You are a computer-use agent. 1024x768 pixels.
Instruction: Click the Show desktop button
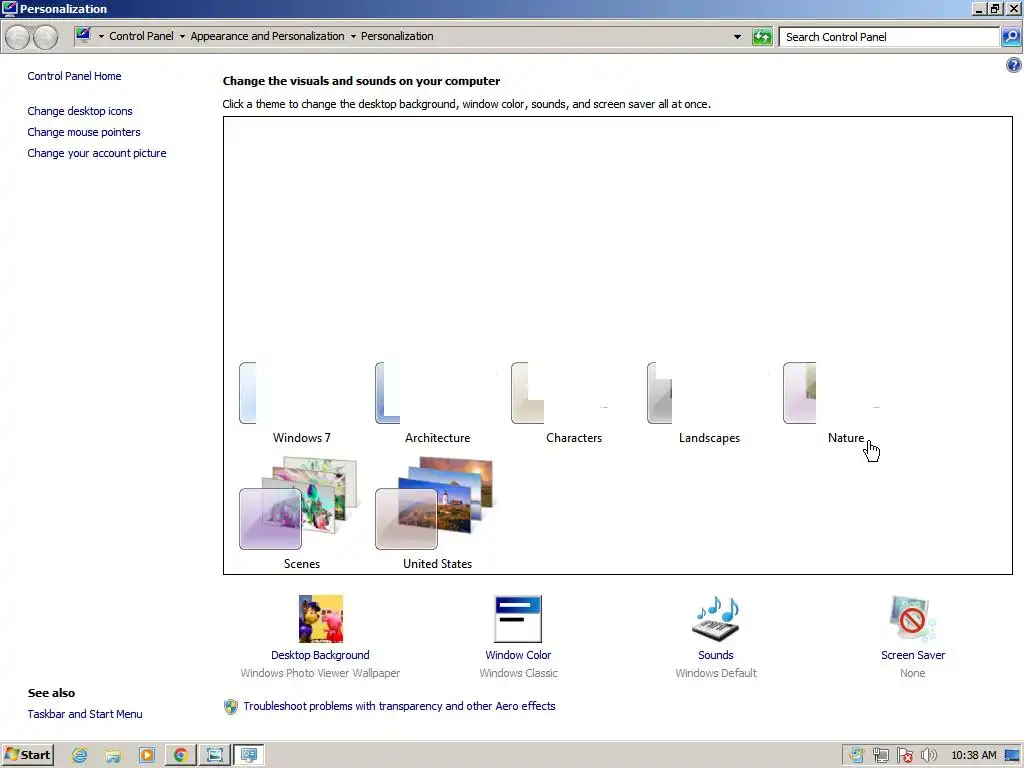tap(1013, 756)
